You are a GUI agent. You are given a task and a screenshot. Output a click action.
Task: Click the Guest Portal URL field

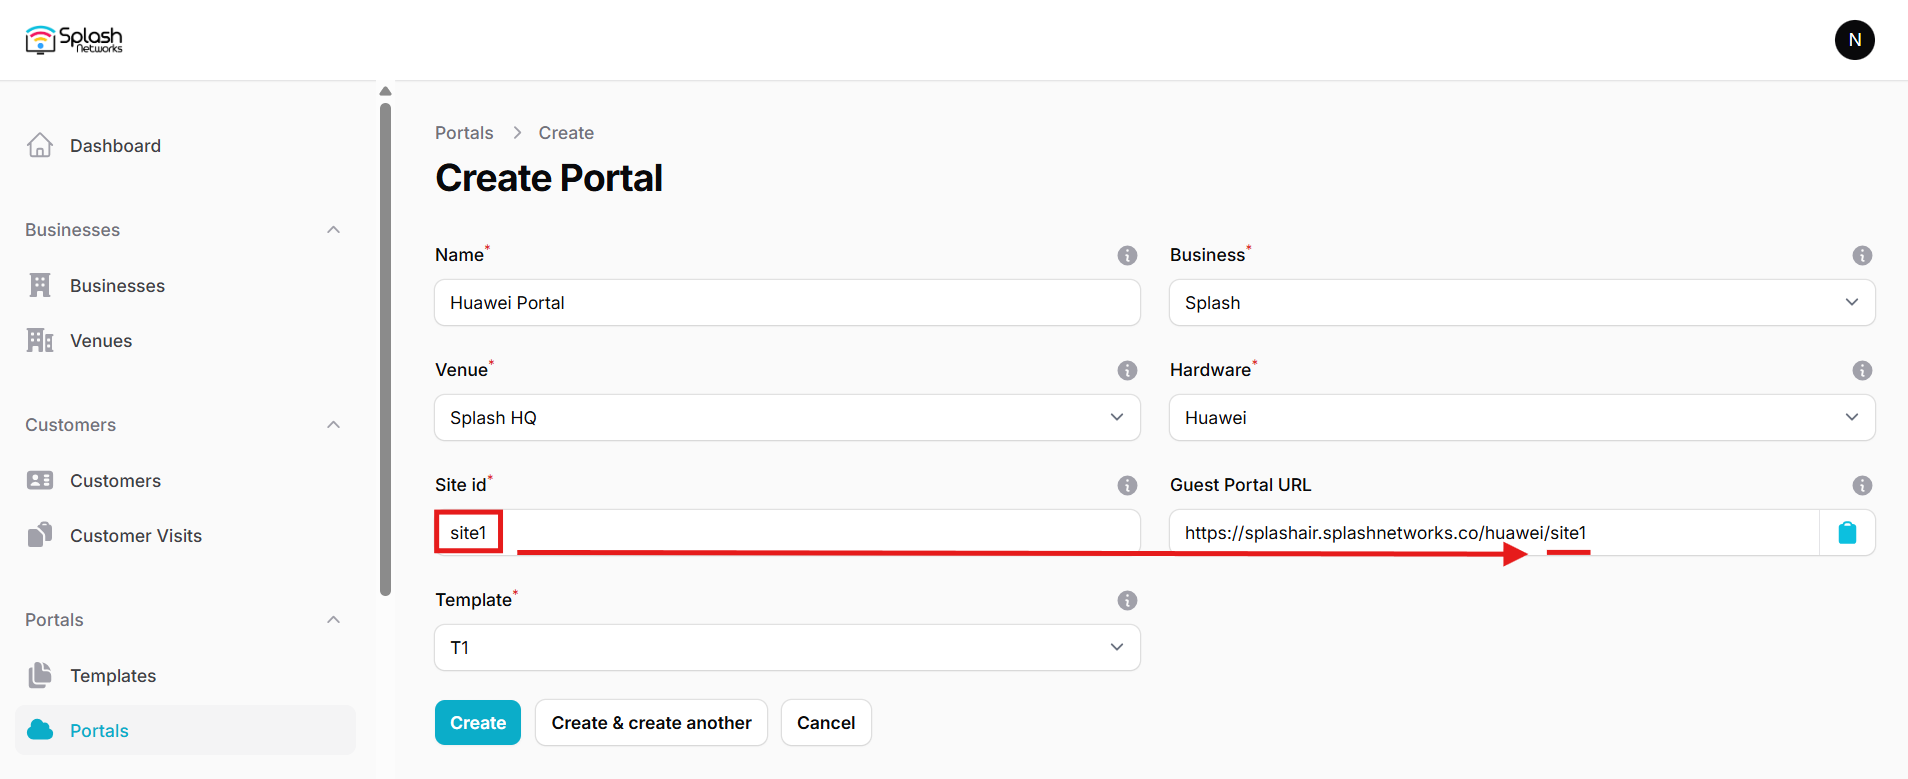[x=1494, y=533]
